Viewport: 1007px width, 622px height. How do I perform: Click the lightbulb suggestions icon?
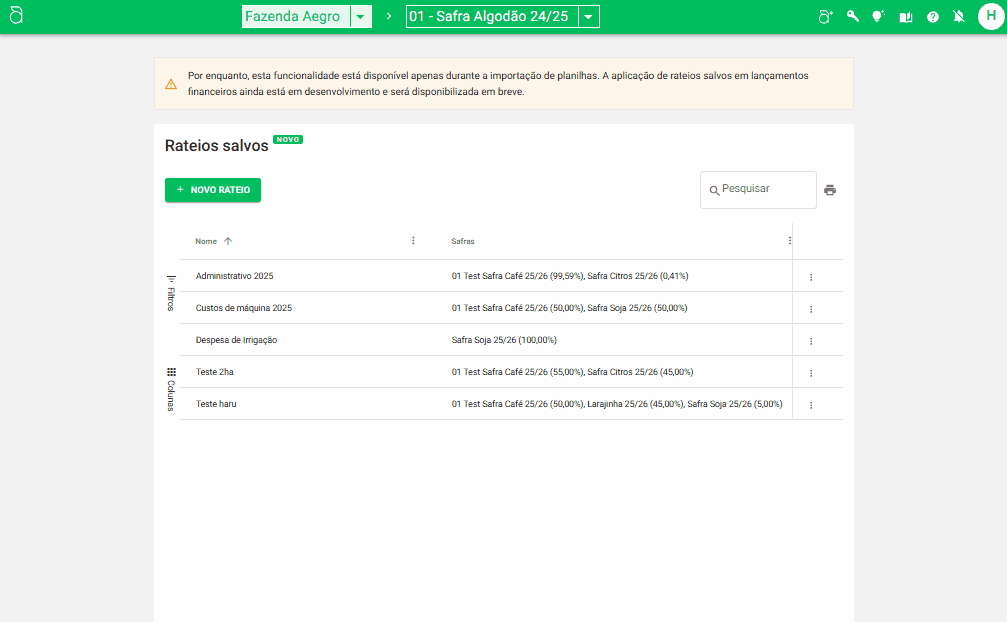click(x=878, y=17)
